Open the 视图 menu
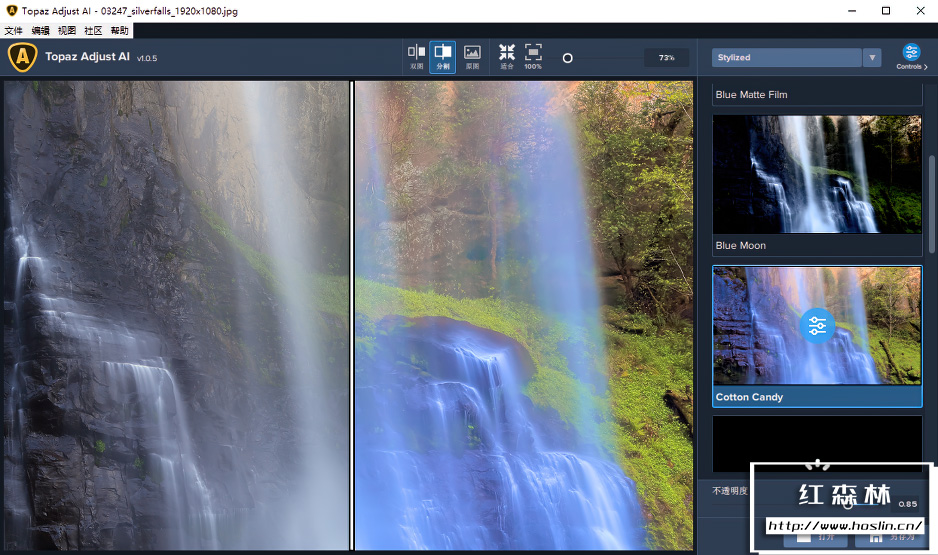 pyautogui.click(x=66, y=31)
